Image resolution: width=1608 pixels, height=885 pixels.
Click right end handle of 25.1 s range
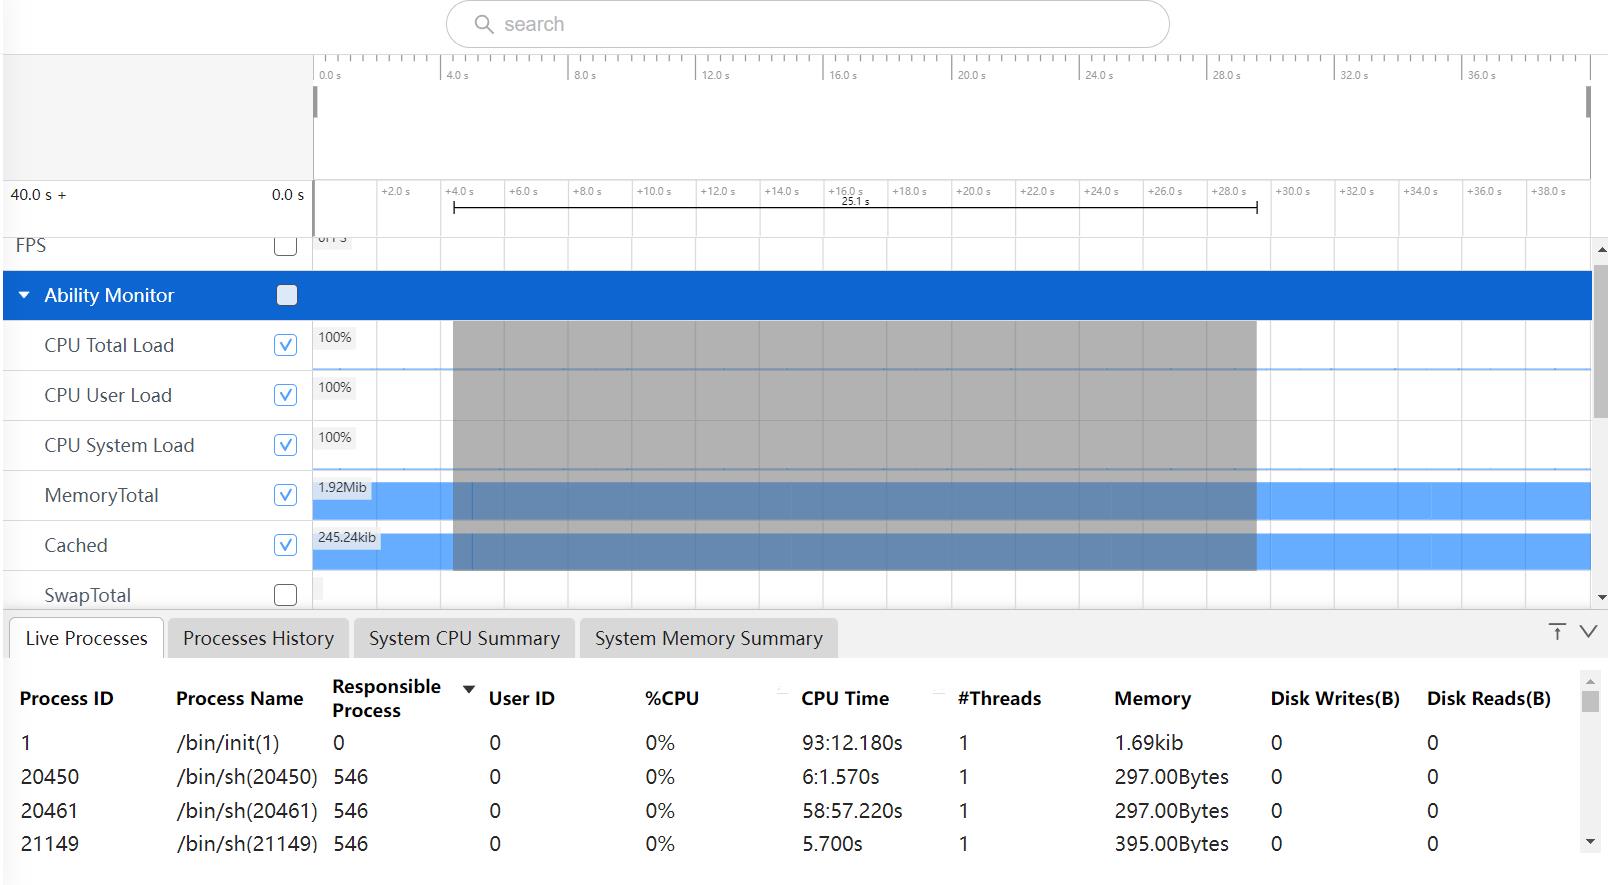1257,207
